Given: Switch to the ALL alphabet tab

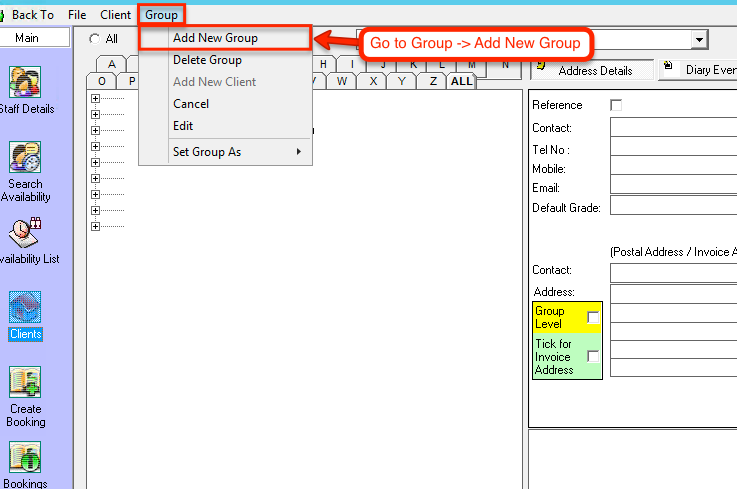Looking at the screenshot, I should tap(461, 81).
